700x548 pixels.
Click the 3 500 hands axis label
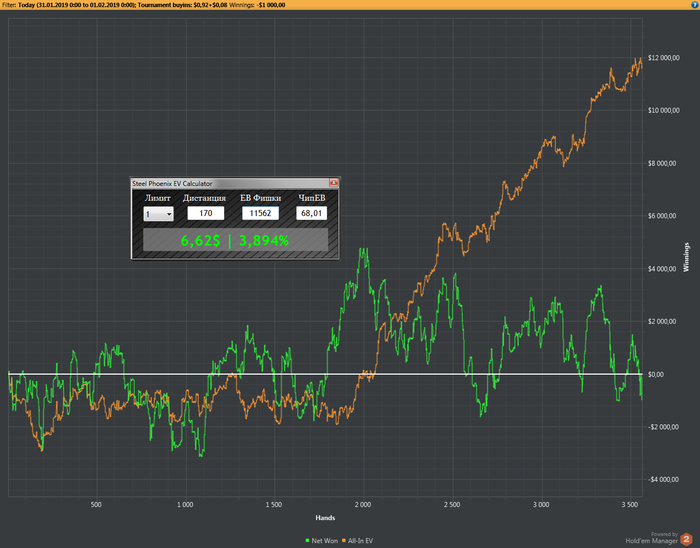pyautogui.click(x=629, y=505)
